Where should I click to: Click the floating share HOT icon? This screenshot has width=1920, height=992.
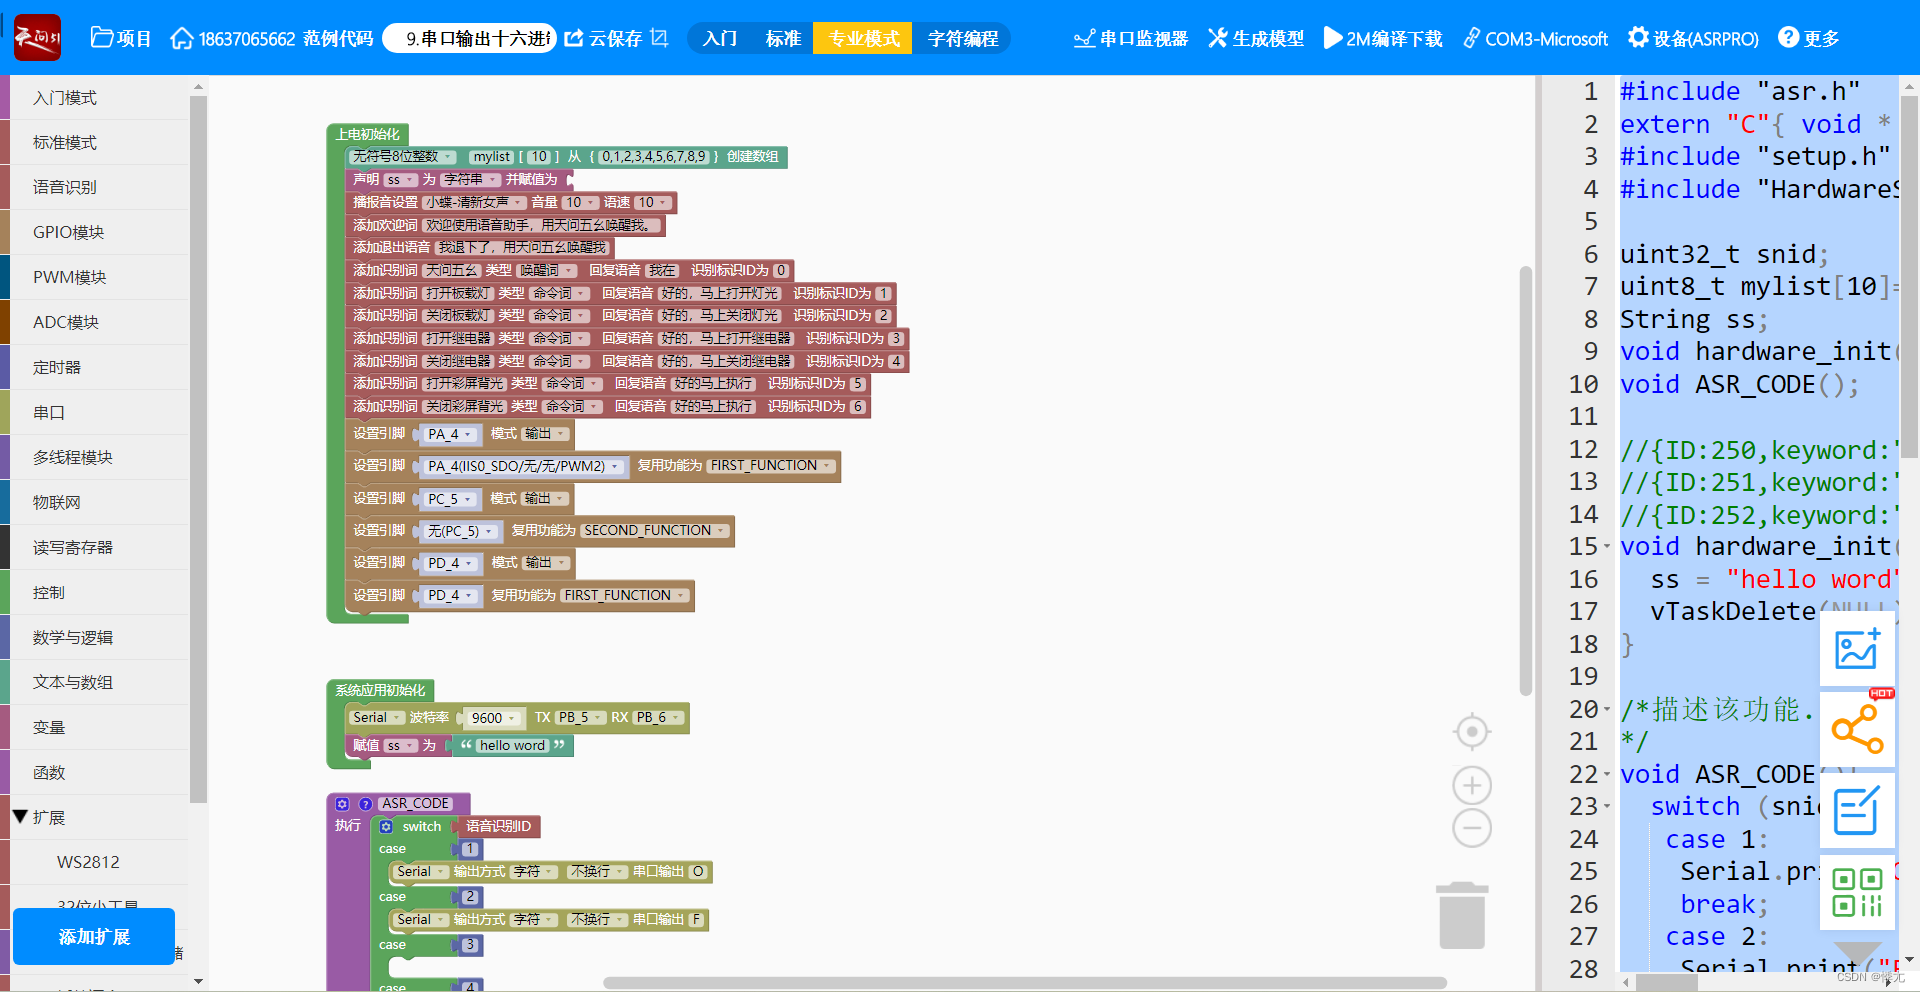(1857, 728)
